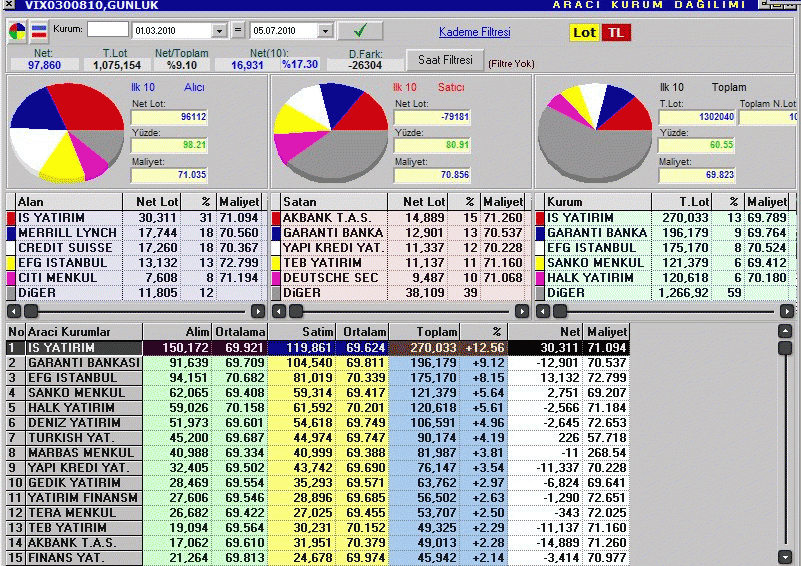Click CREDIT SUISSE in the Alan table

coord(65,248)
